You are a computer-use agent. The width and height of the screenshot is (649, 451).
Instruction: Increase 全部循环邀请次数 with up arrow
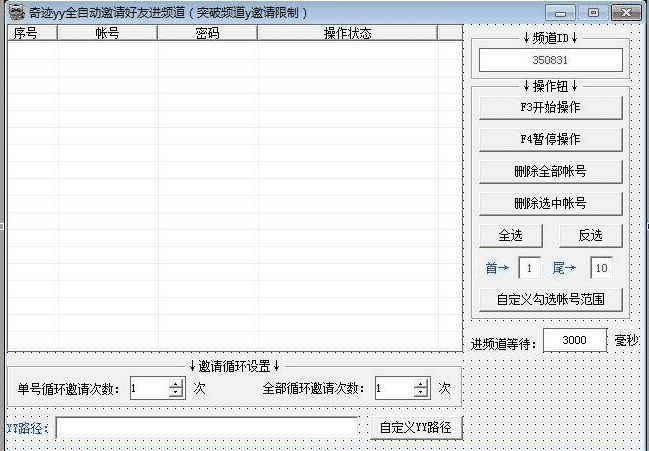421,384
